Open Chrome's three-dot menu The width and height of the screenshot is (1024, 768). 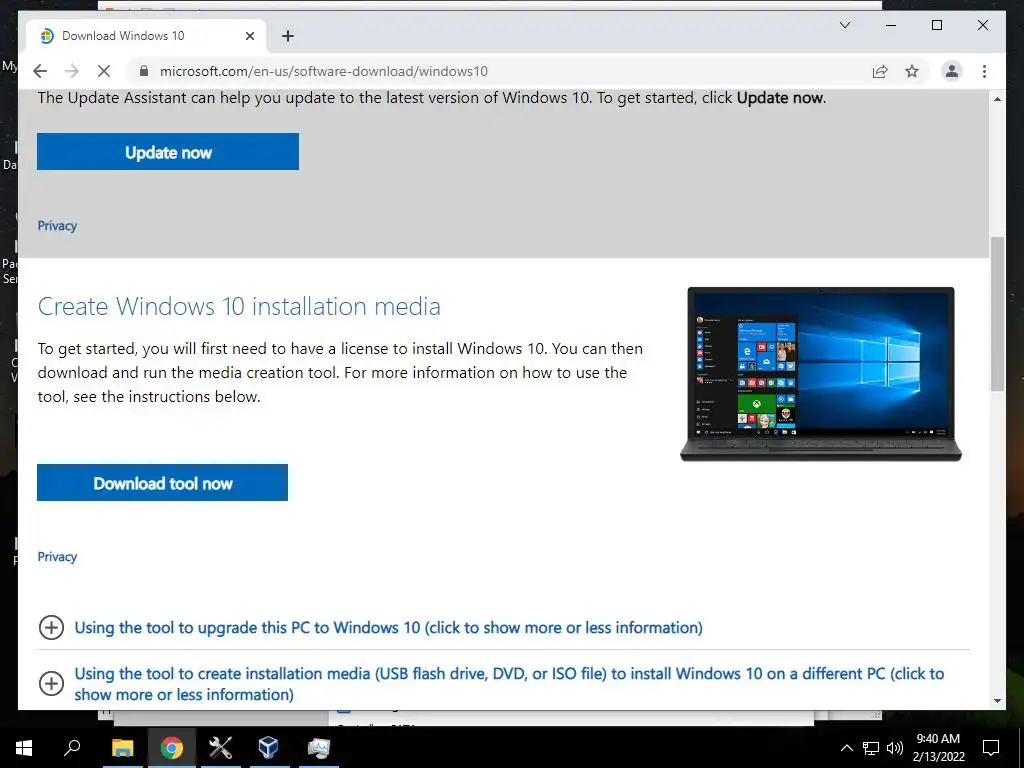coord(984,71)
